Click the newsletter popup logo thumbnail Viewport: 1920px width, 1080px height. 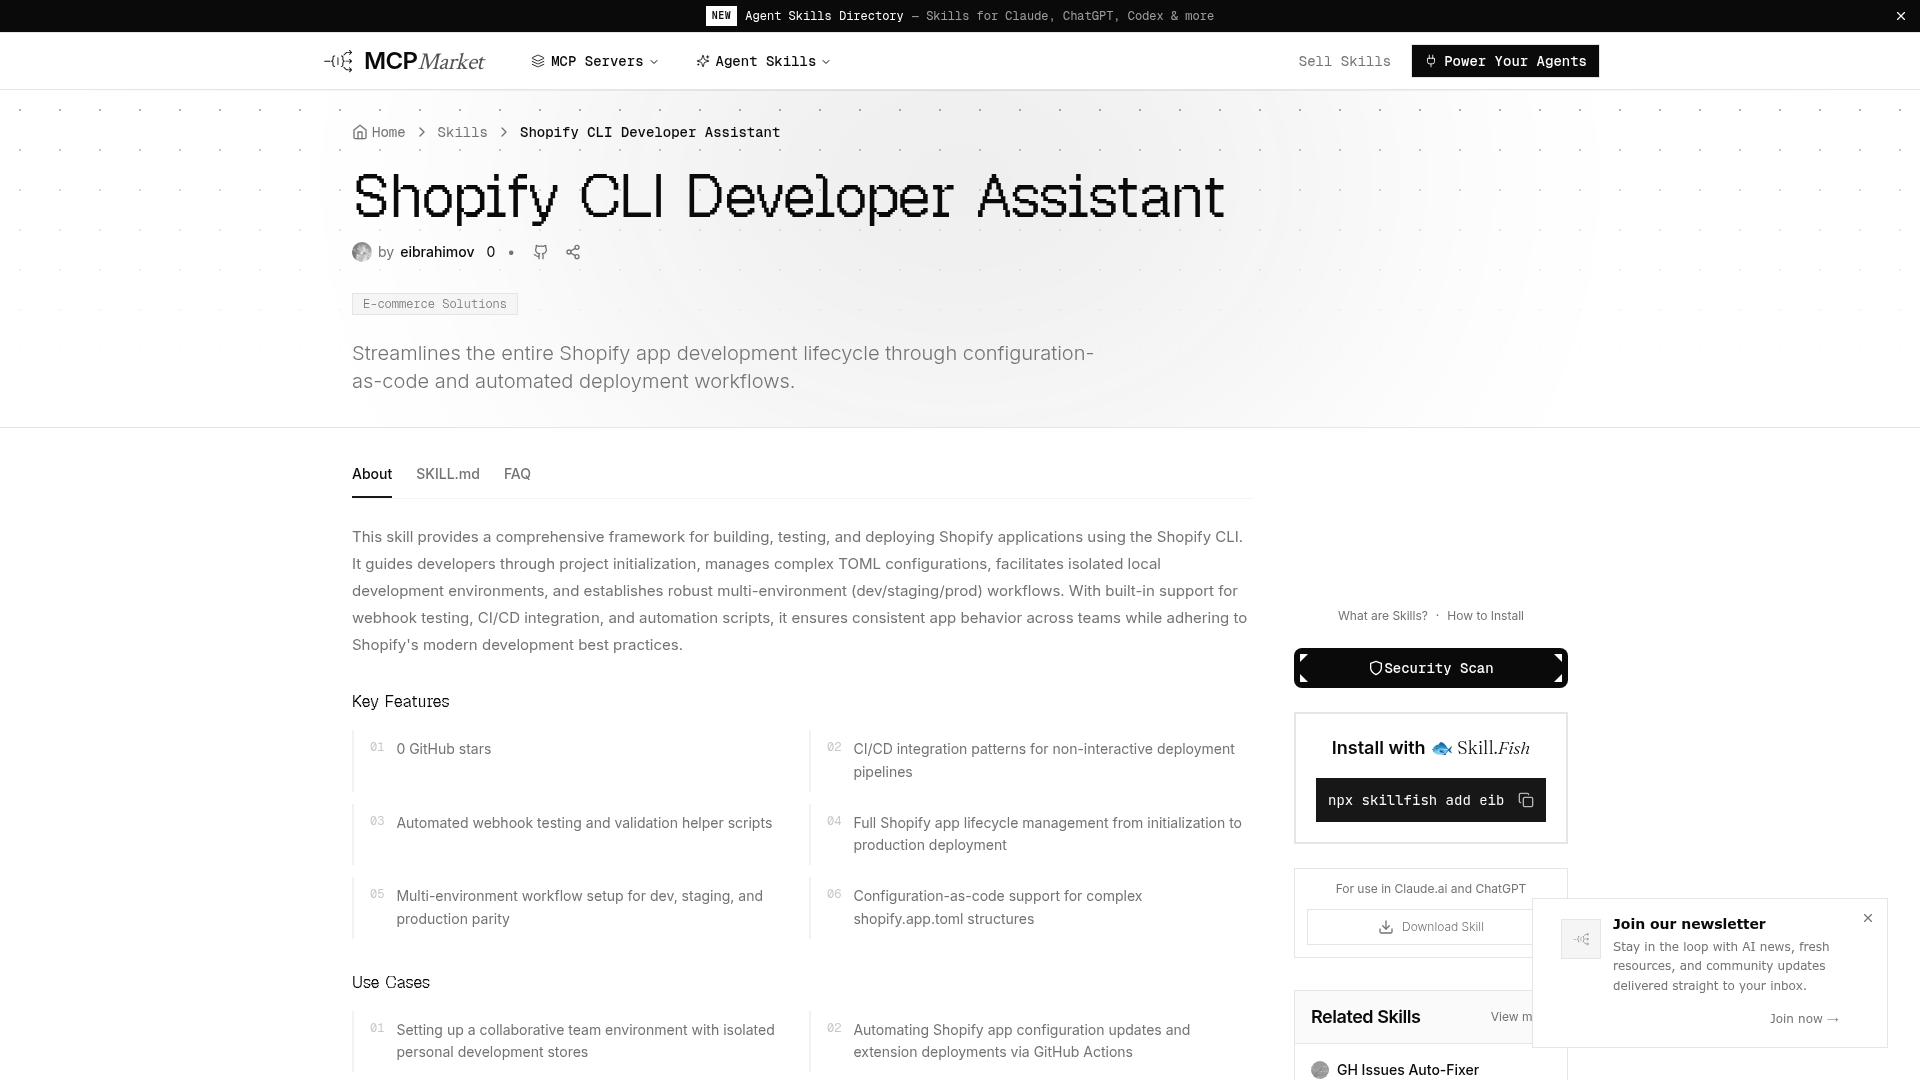pyautogui.click(x=1581, y=939)
